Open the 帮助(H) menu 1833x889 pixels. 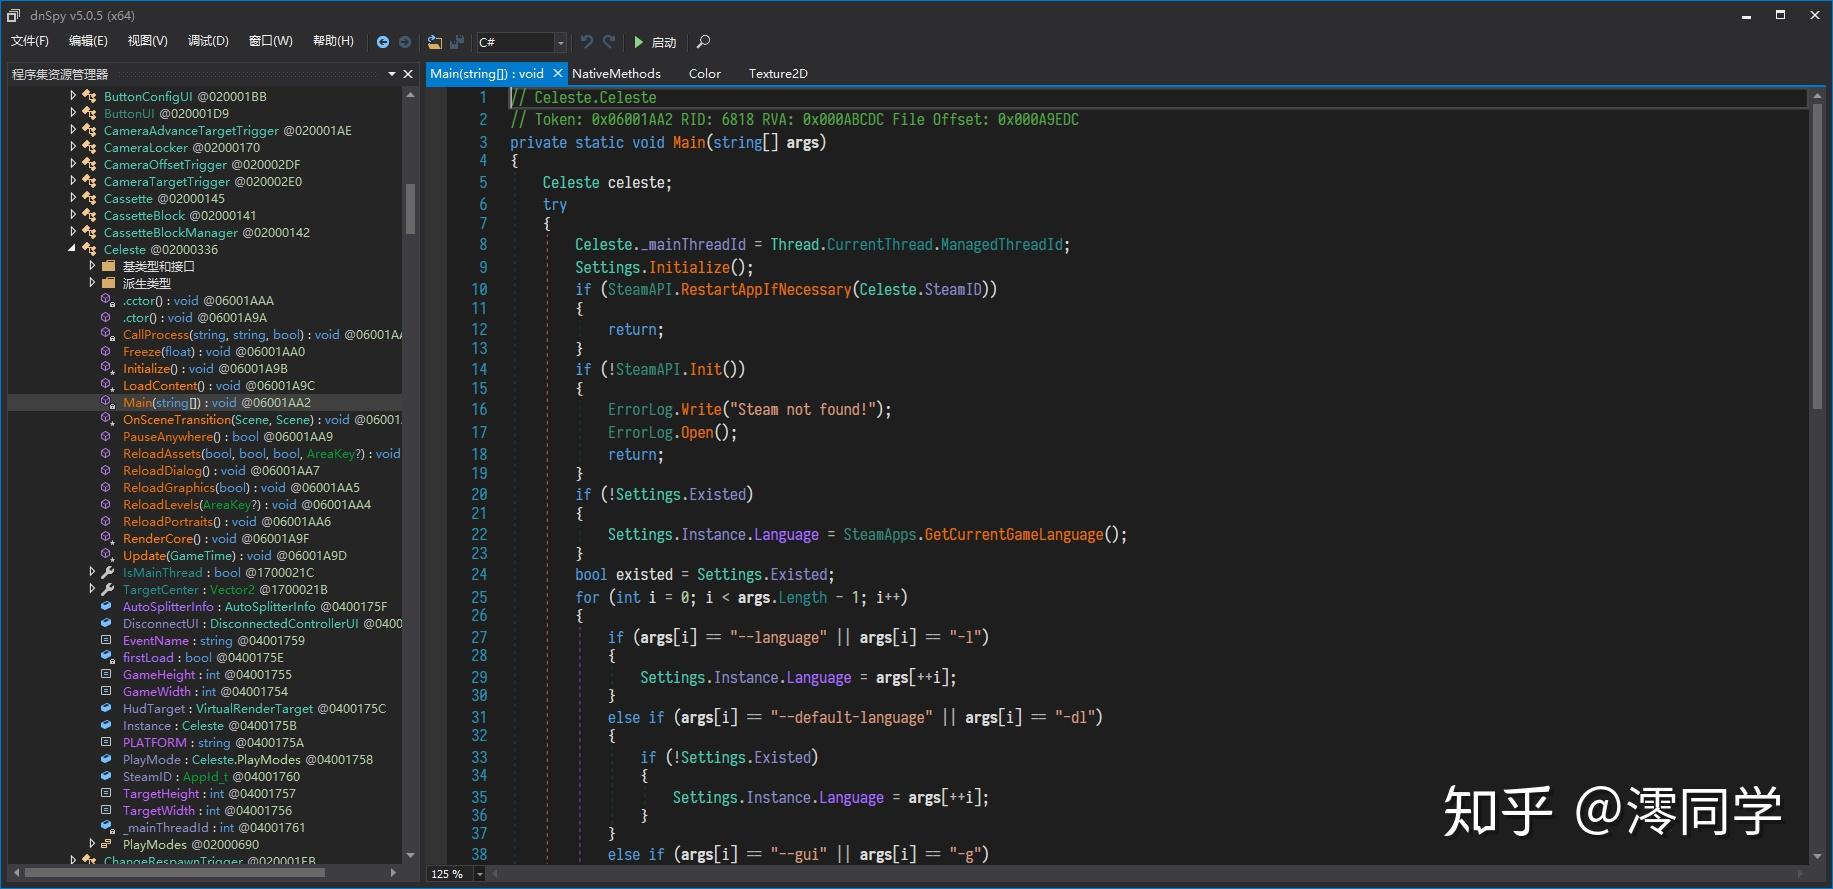tap(333, 41)
